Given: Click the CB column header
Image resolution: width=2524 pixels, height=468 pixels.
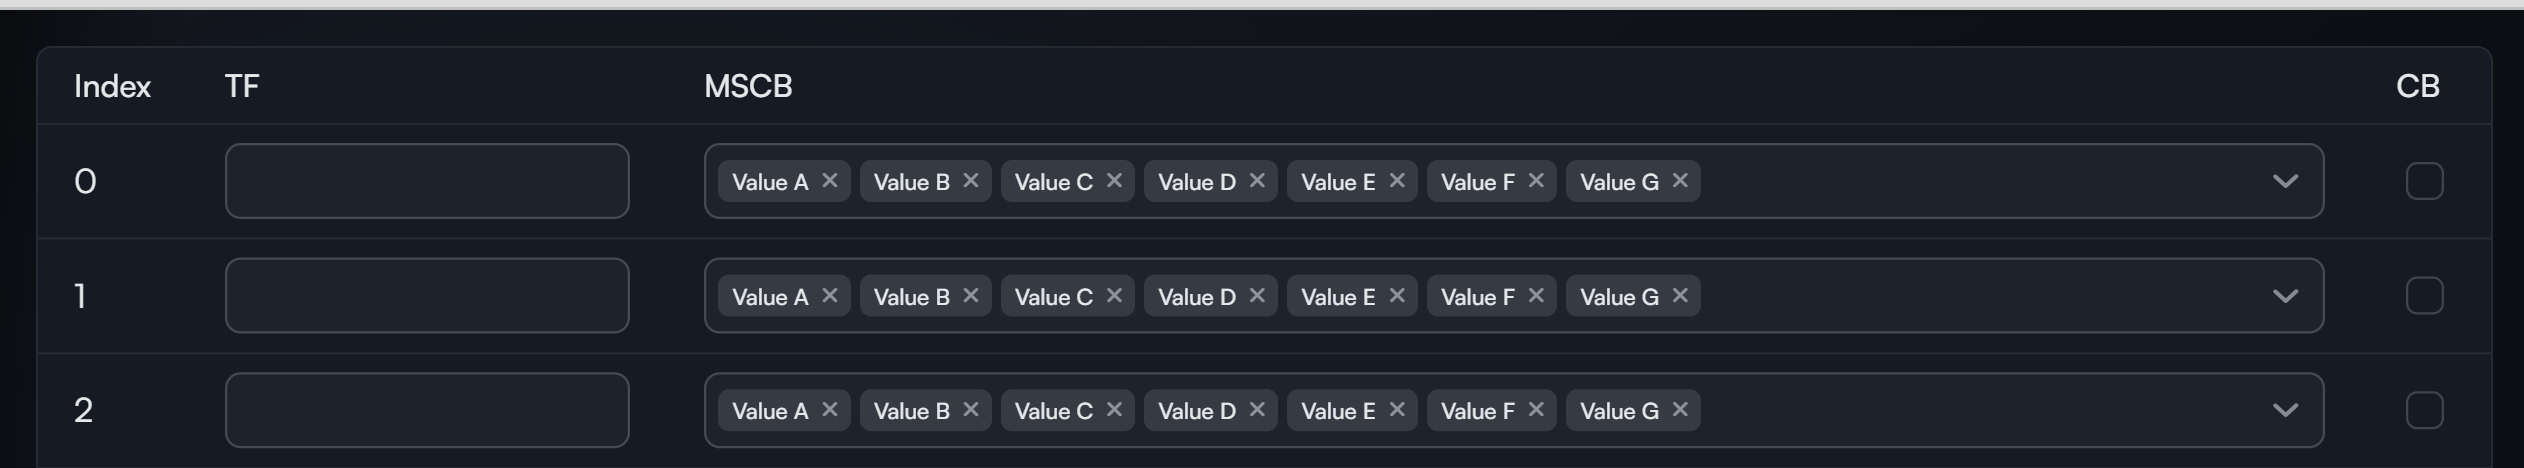Looking at the screenshot, I should (2417, 86).
